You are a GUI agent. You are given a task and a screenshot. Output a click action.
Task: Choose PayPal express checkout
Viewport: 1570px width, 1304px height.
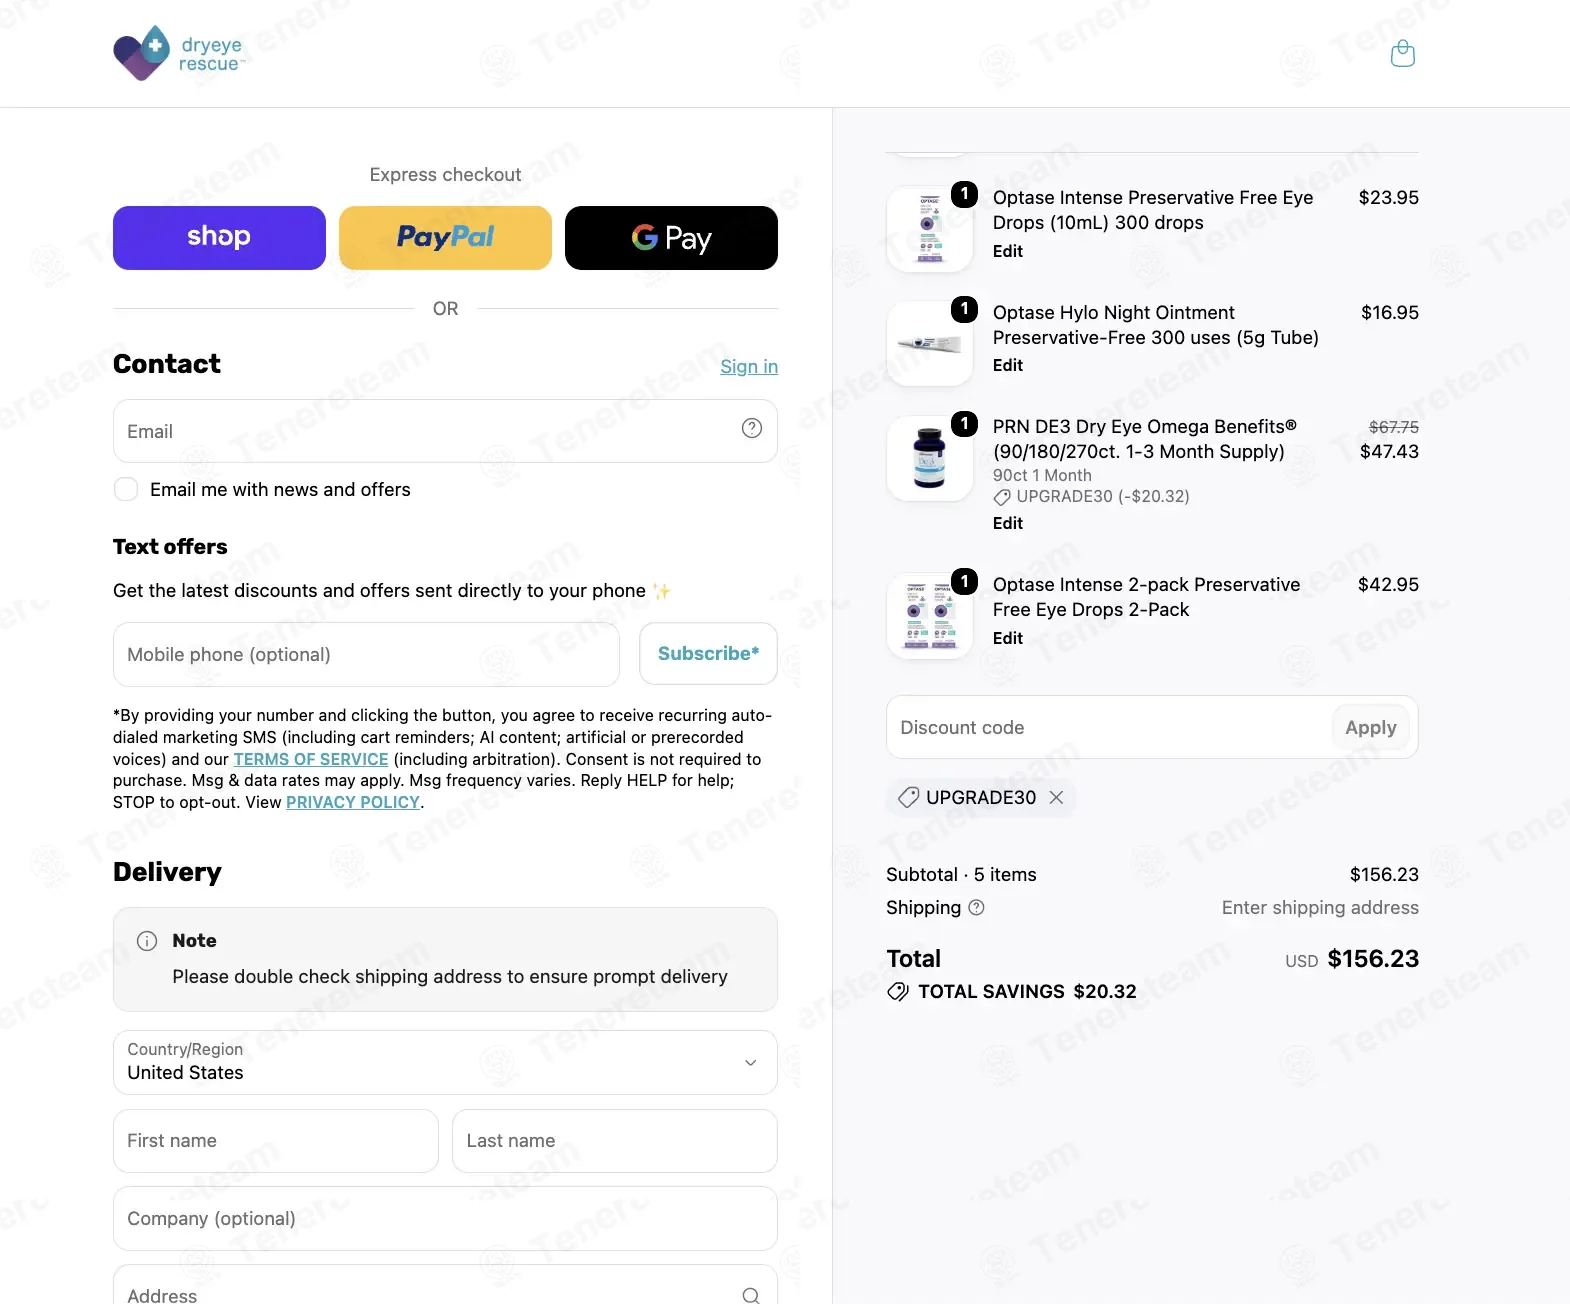click(x=445, y=238)
